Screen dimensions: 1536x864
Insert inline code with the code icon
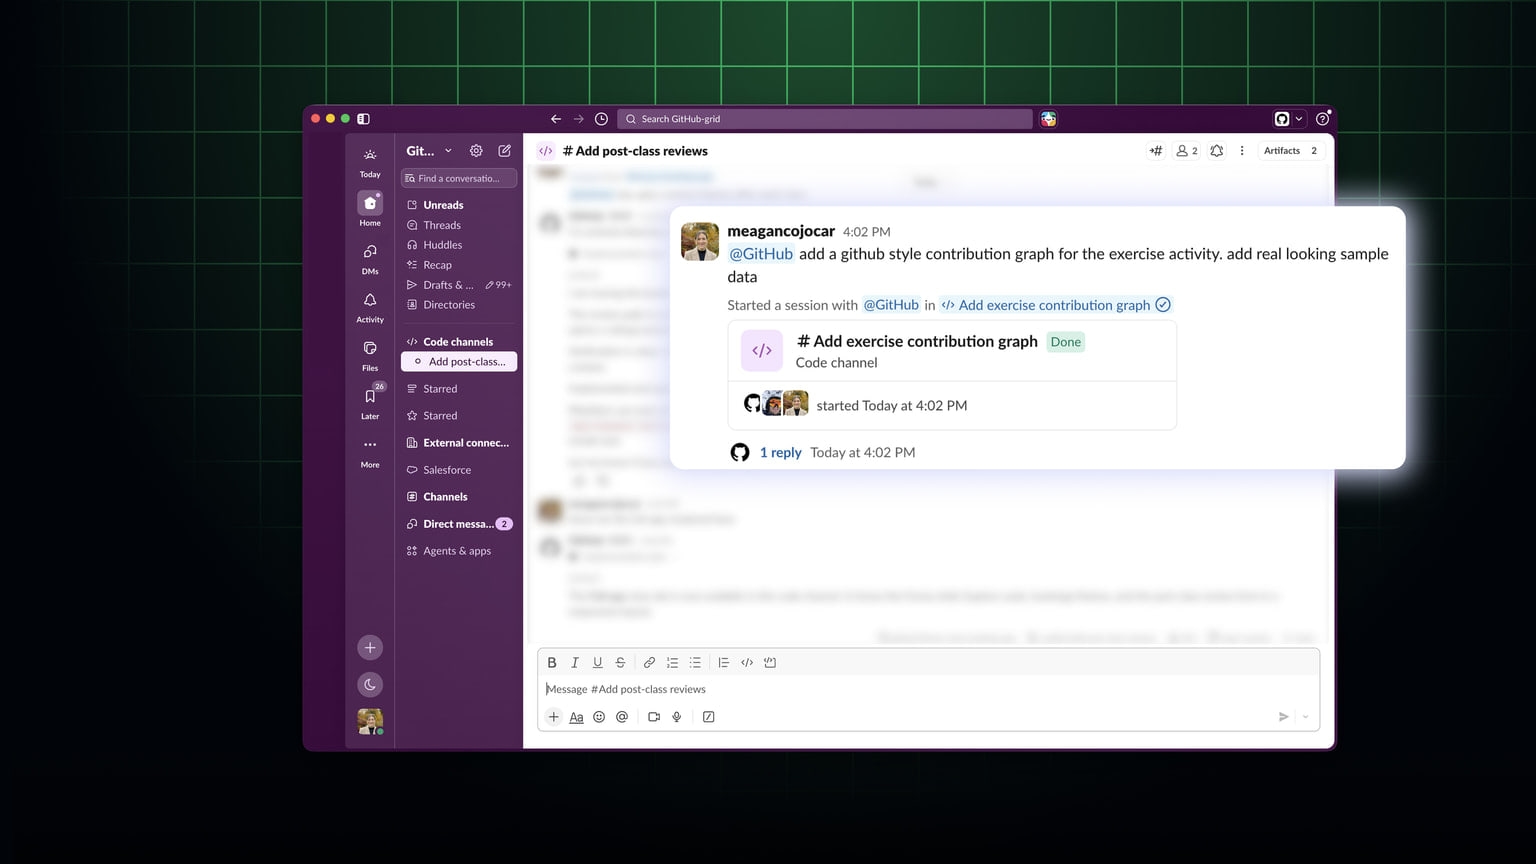(x=747, y=662)
